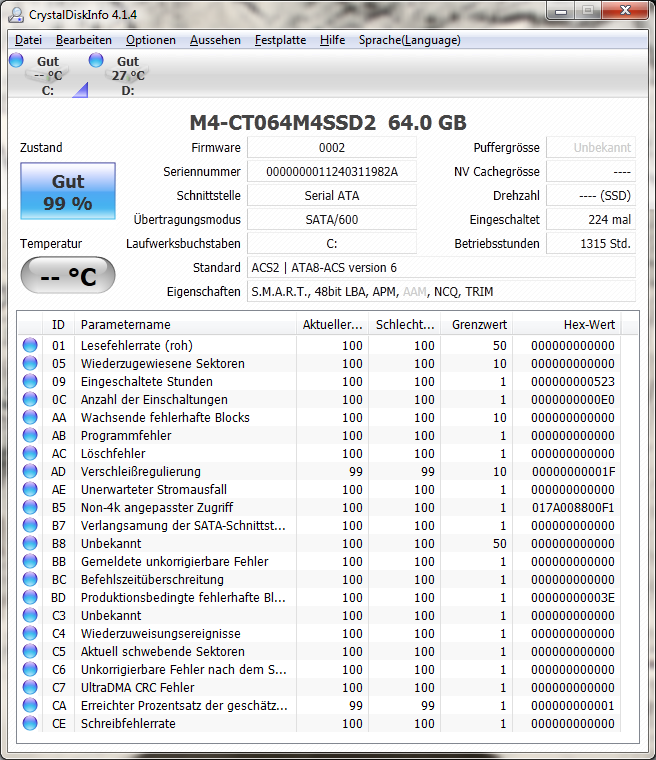Open the Festplatte menu
The height and width of the screenshot is (760, 656).
[280, 40]
